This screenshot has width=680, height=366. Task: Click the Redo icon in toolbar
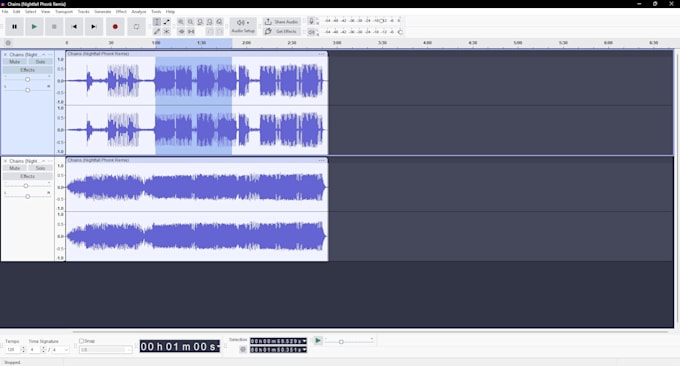(219, 32)
